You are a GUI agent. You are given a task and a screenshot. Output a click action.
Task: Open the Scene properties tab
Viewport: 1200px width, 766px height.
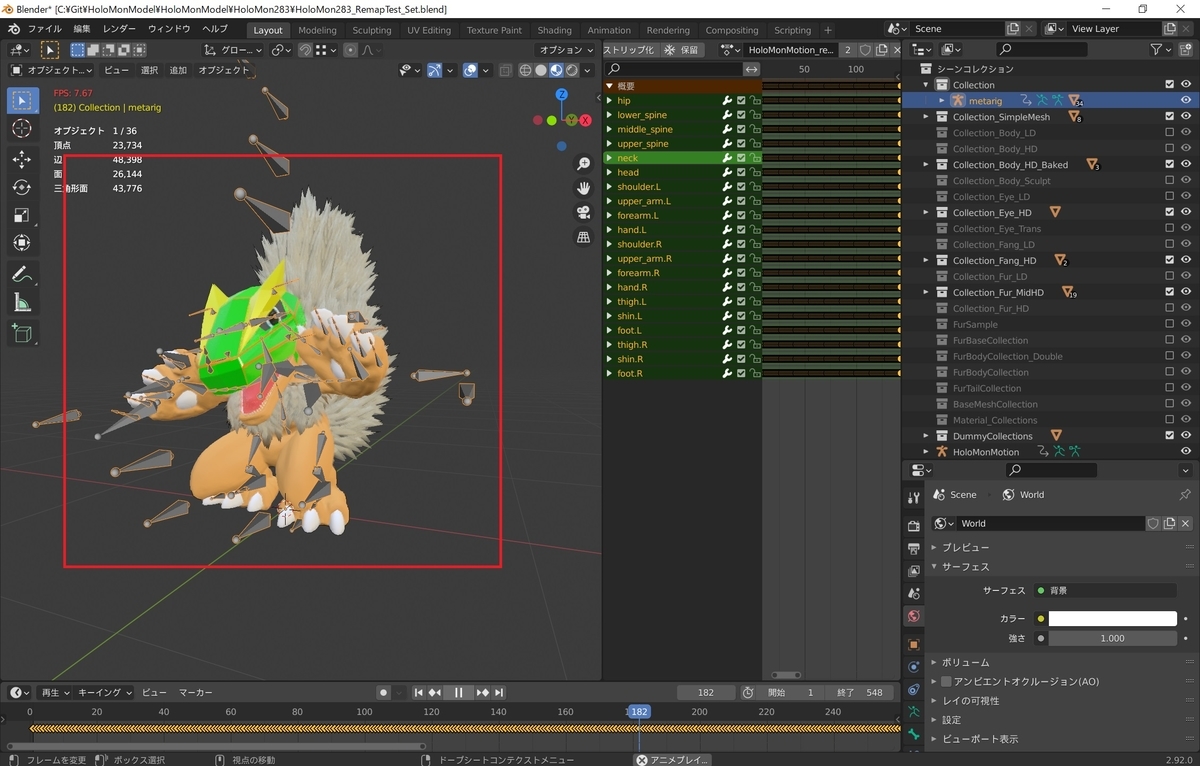click(x=913, y=594)
